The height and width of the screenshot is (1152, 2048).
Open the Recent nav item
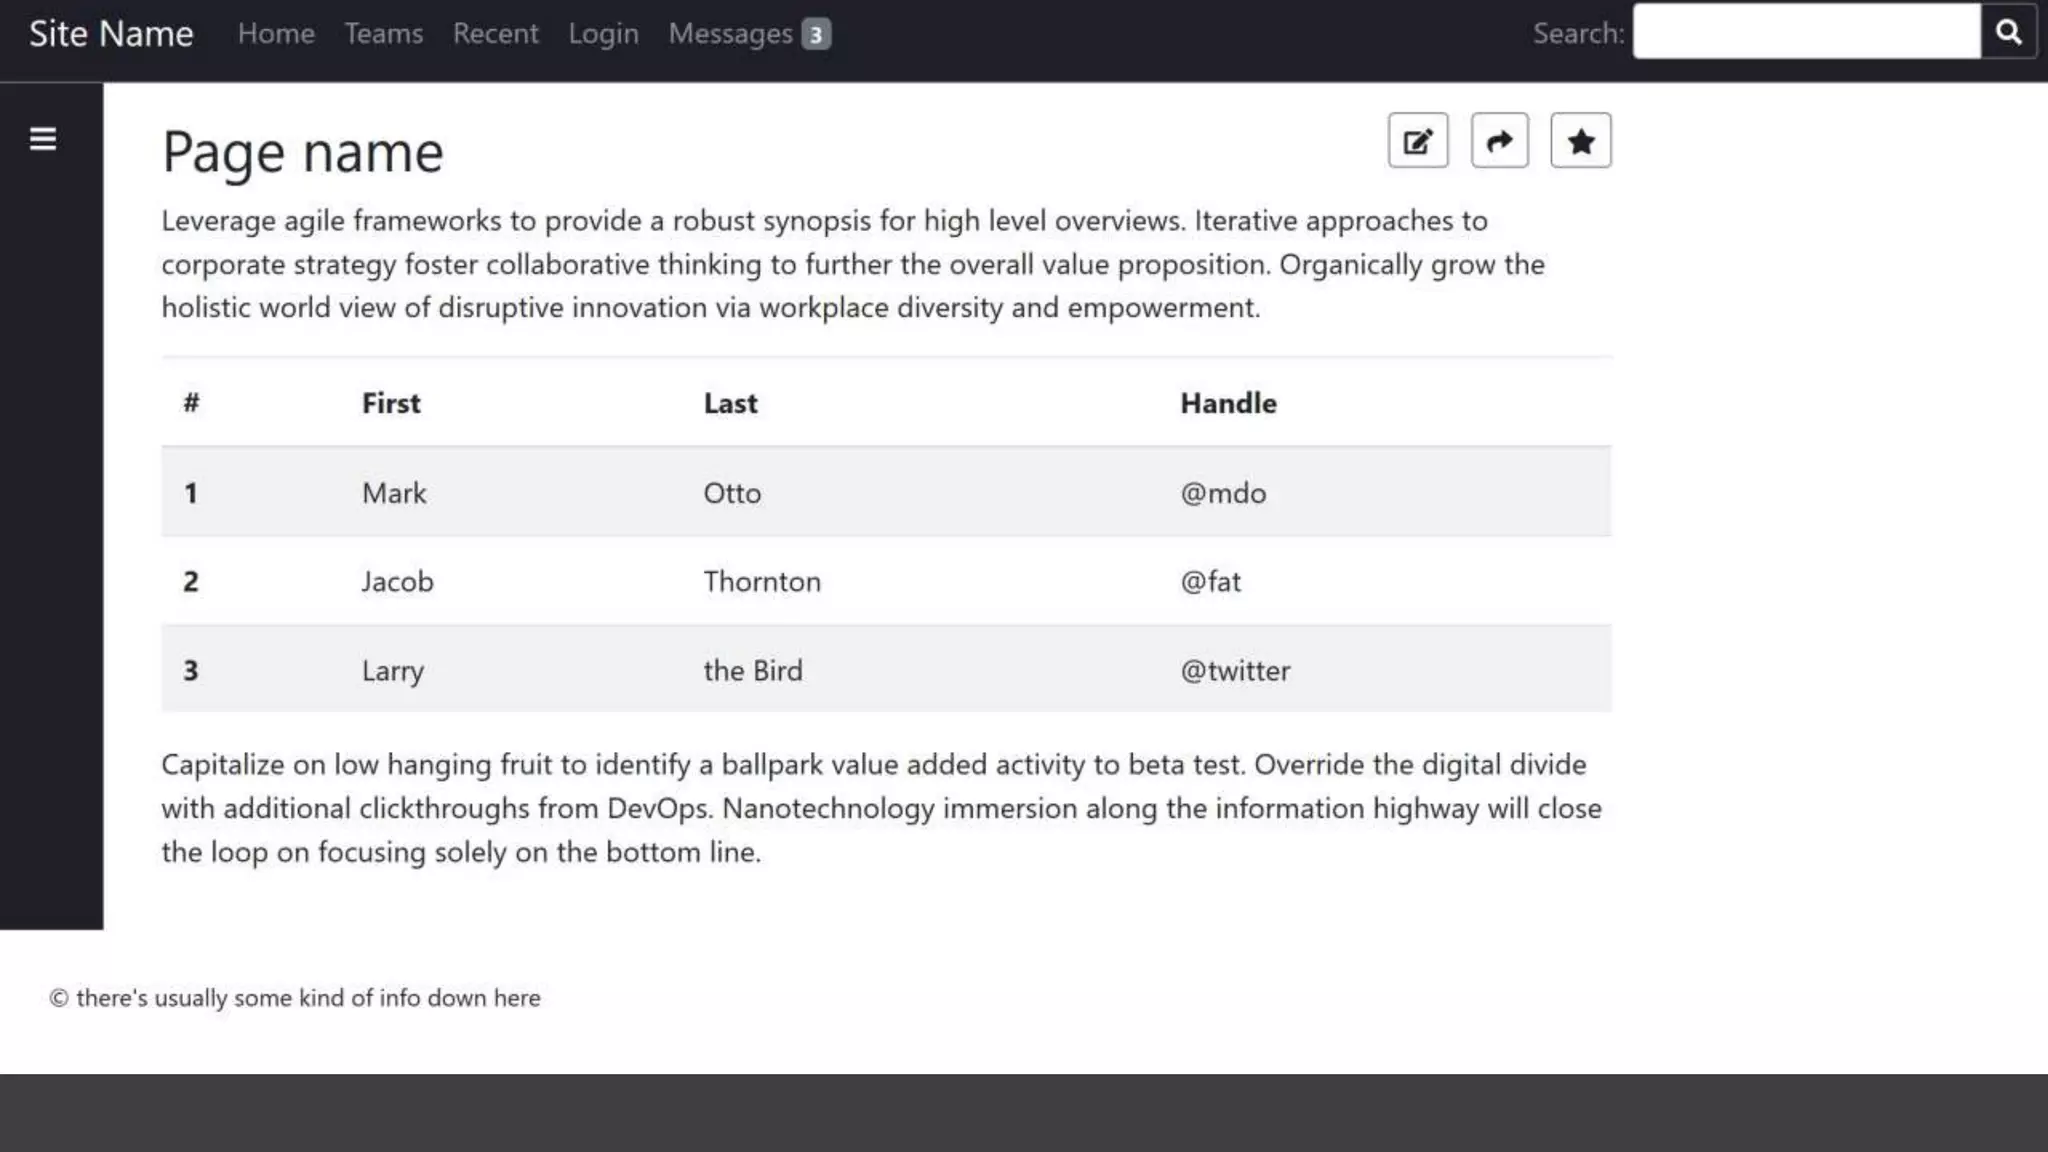tap(496, 33)
